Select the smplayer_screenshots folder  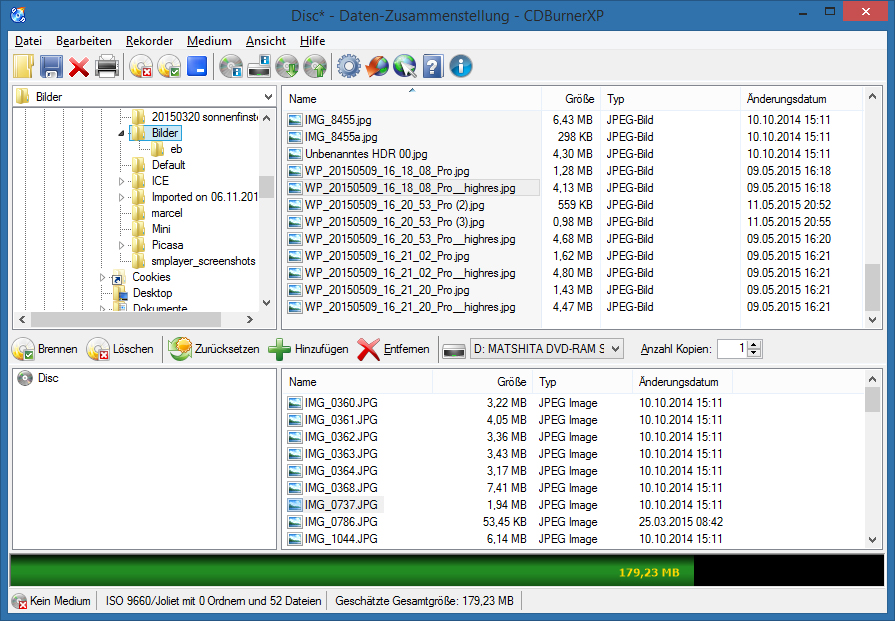coord(203,261)
